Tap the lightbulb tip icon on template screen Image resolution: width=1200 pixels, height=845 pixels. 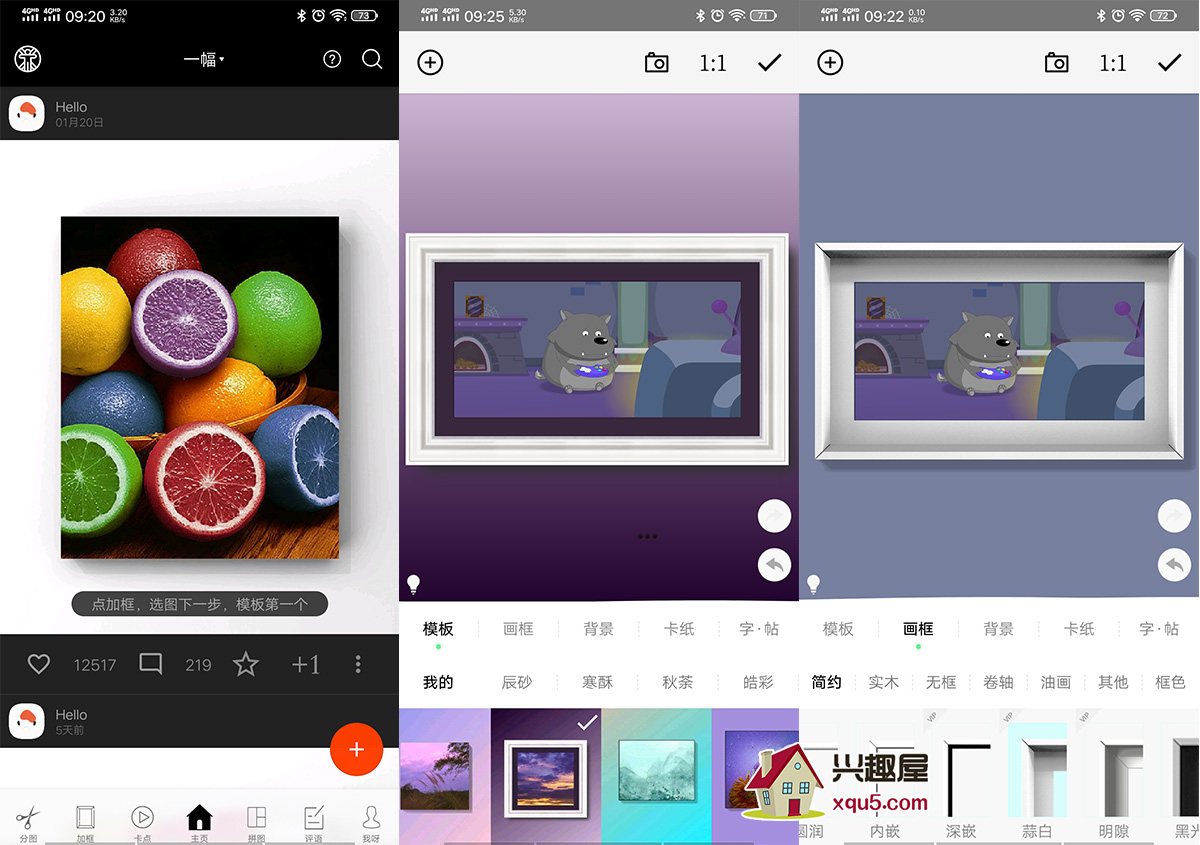pyautogui.click(x=413, y=584)
